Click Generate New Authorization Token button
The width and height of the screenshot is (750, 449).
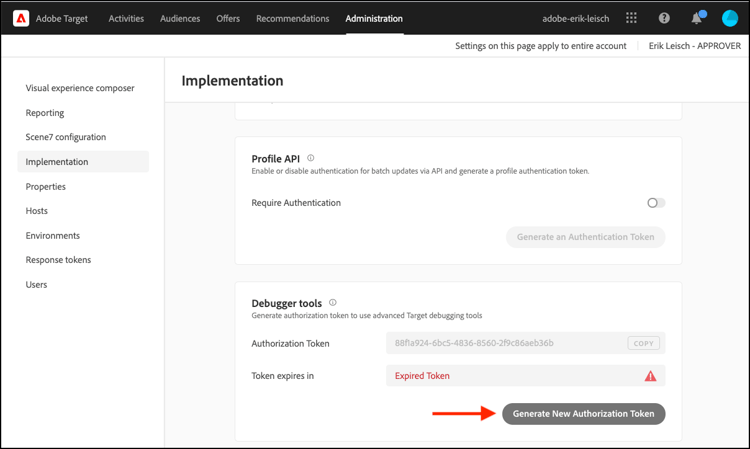[x=584, y=414]
